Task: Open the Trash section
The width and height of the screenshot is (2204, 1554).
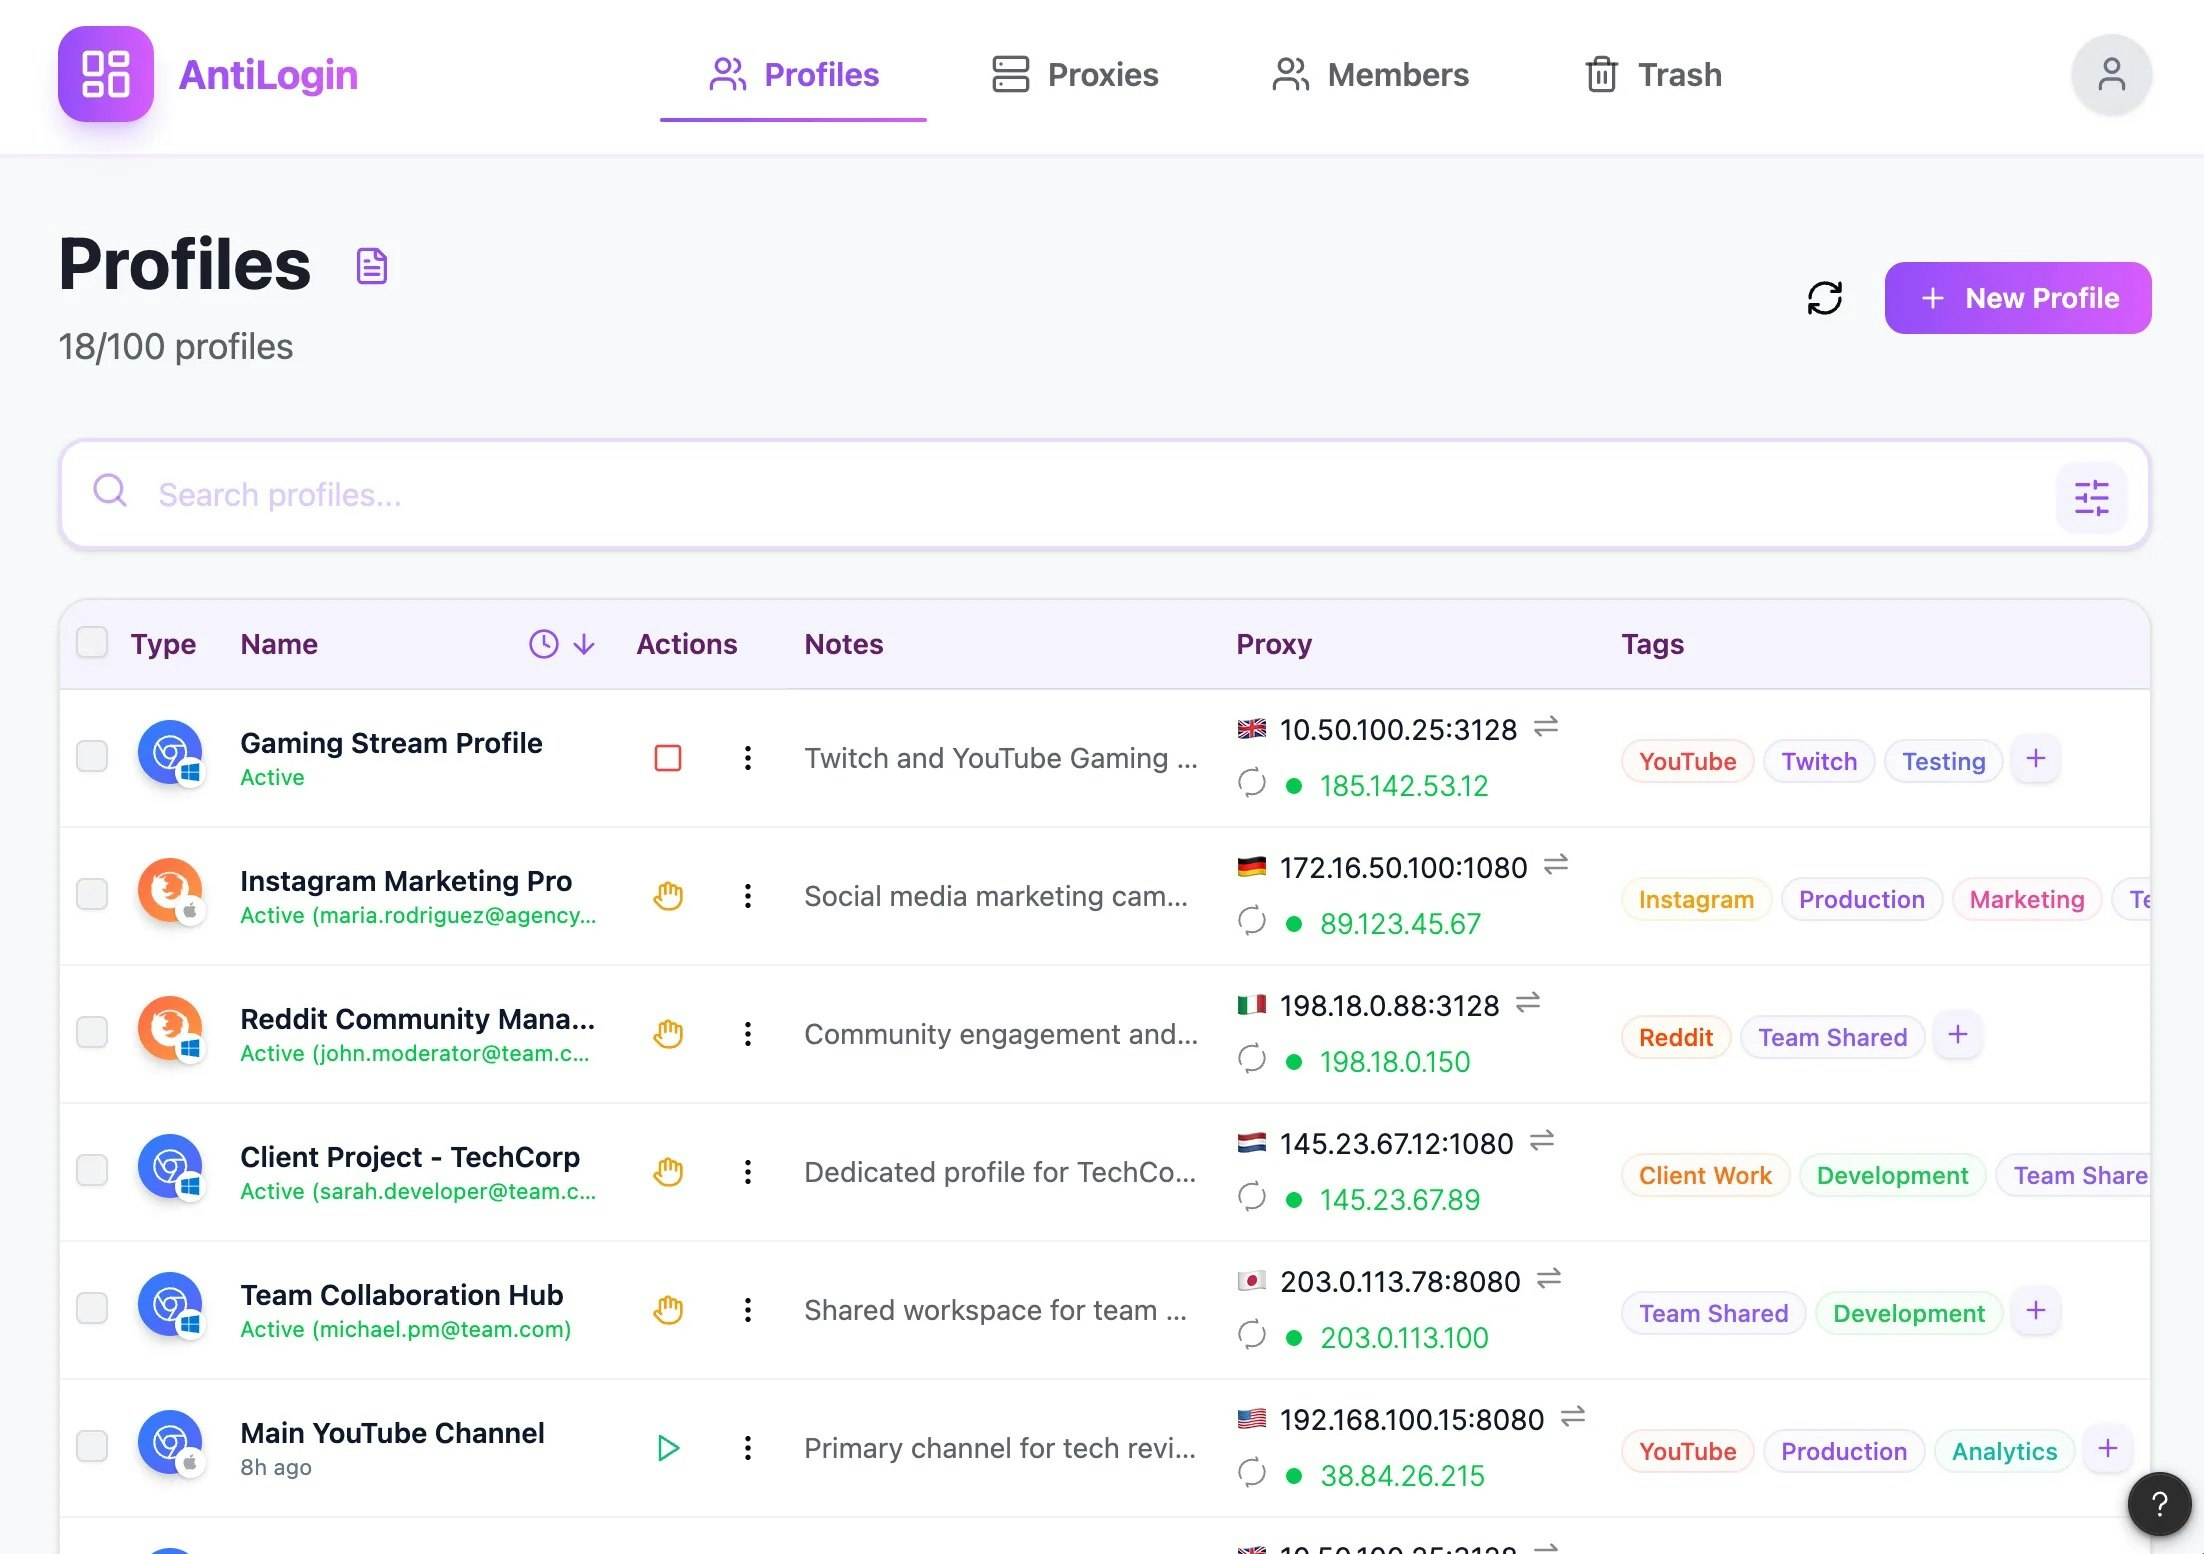Action: pos(1652,74)
